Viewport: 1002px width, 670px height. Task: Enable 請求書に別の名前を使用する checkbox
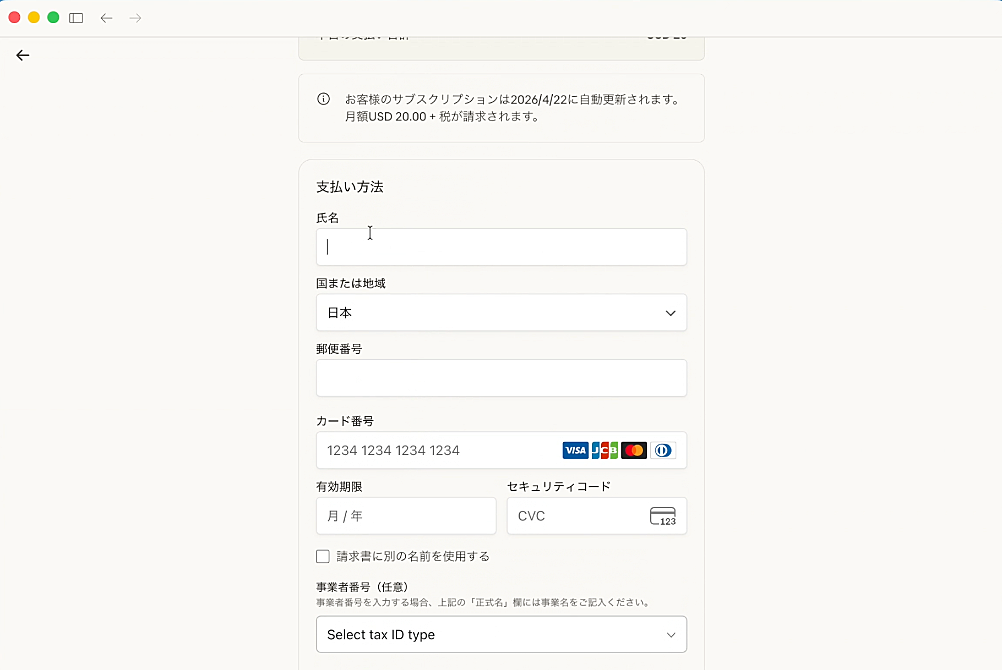[x=323, y=556]
